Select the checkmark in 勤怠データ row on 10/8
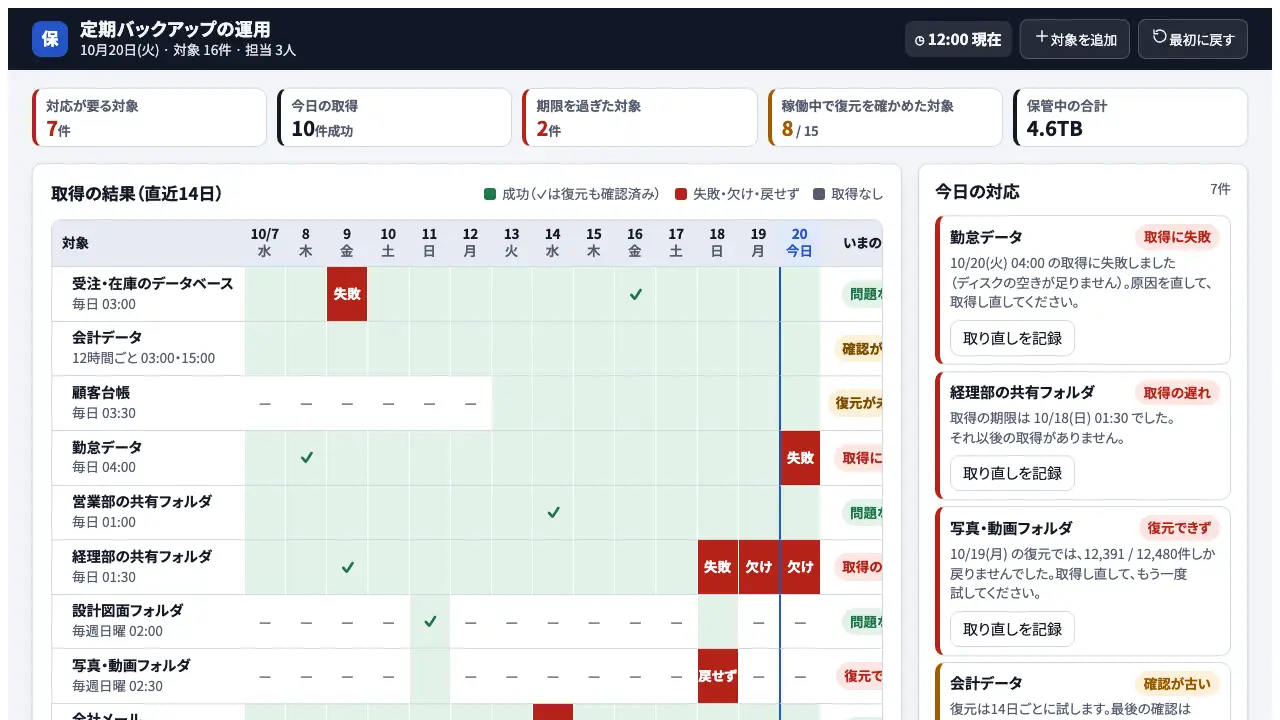The image size is (1280, 720). pyautogui.click(x=306, y=458)
